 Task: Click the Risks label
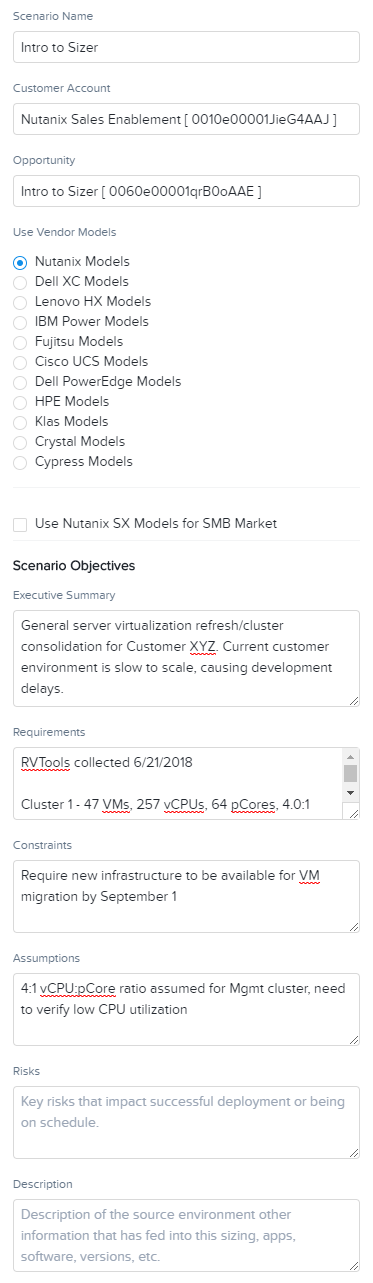point(26,1071)
